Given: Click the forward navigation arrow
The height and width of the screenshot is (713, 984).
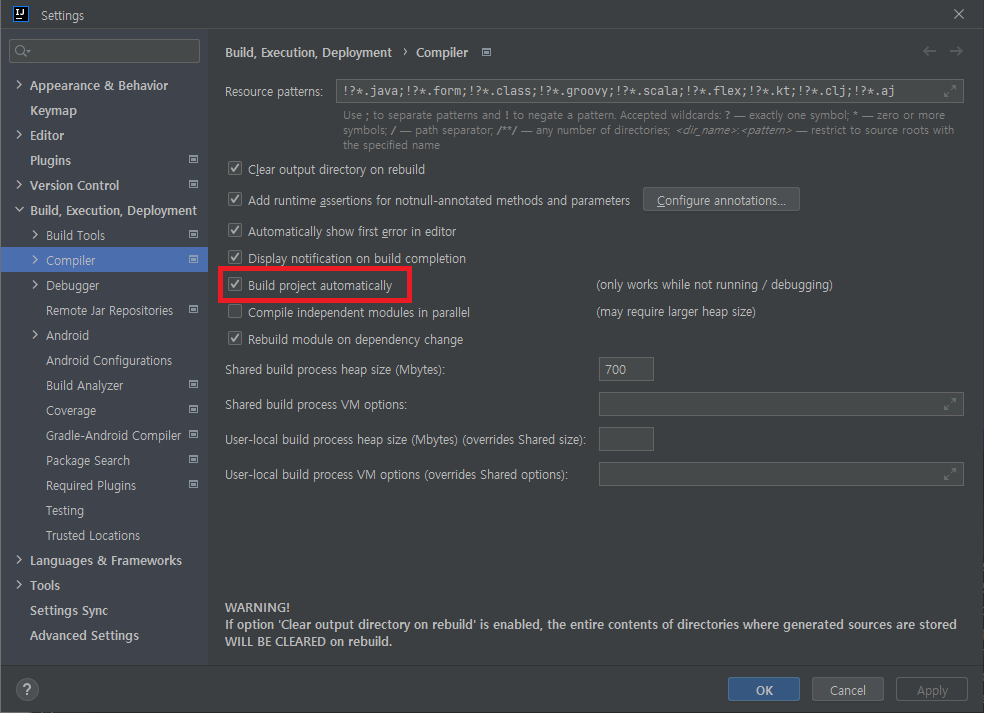Looking at the screenshot, I should (x=956, y=52).
